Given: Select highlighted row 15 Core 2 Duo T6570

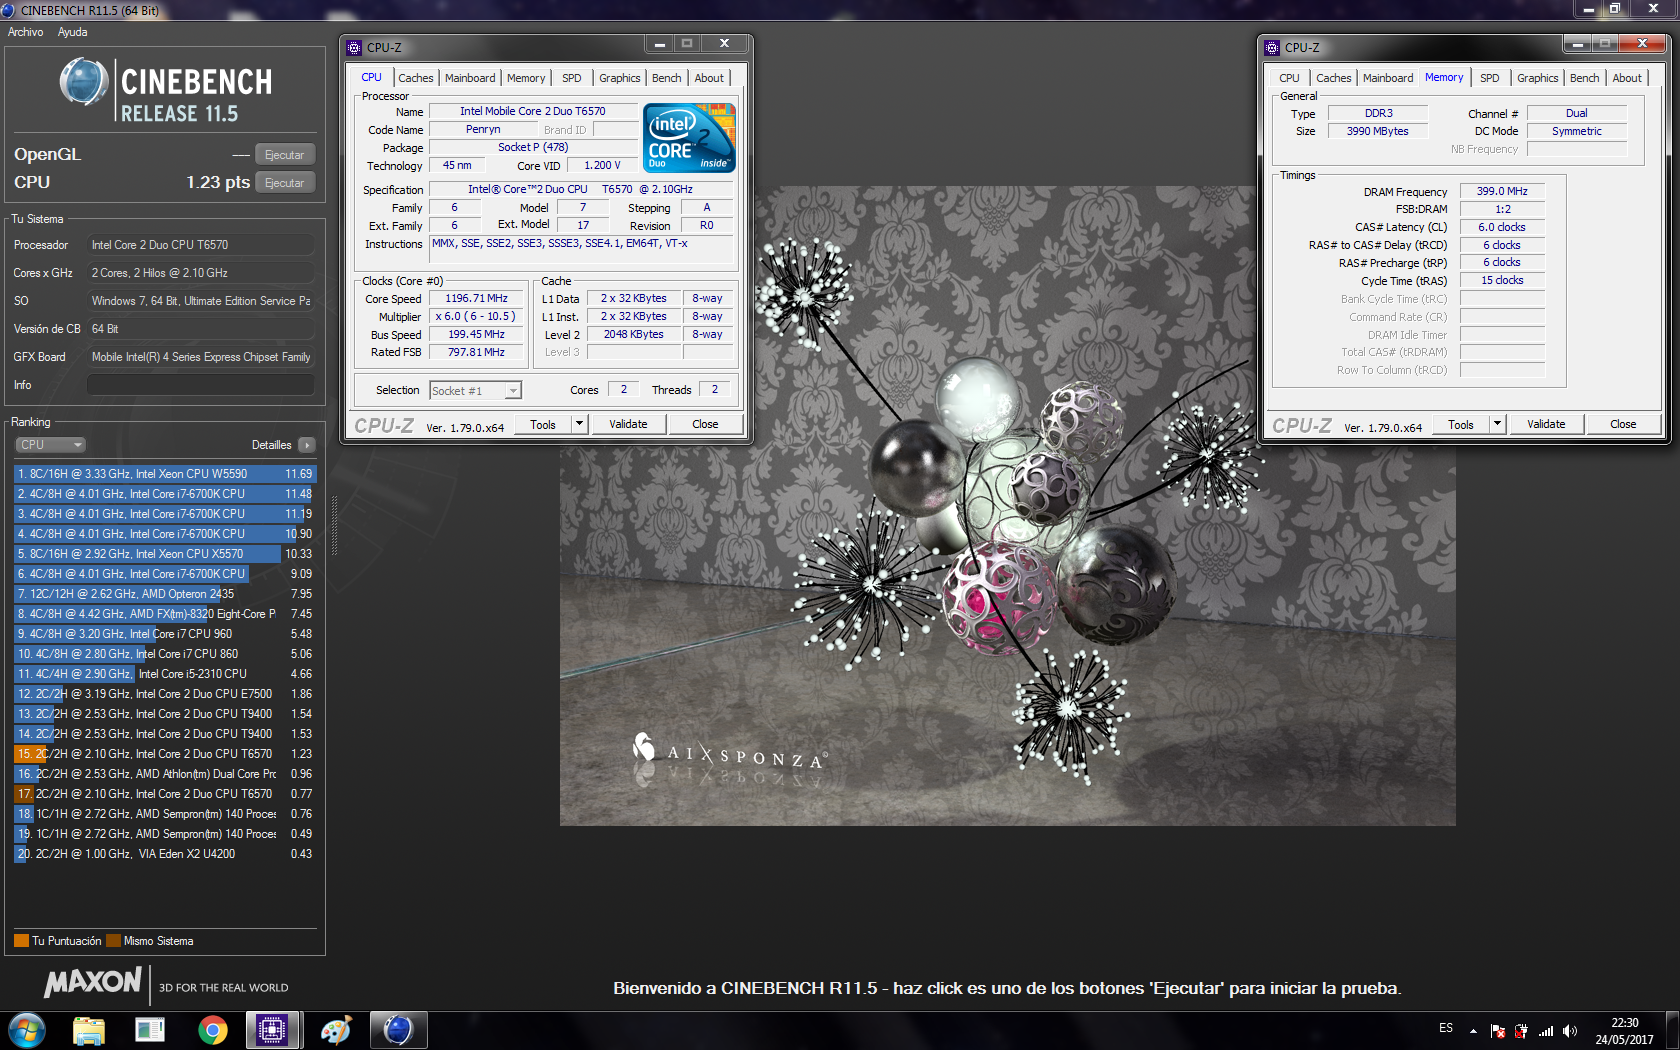Looking at the screenshot, I should (x=165, y=754).
